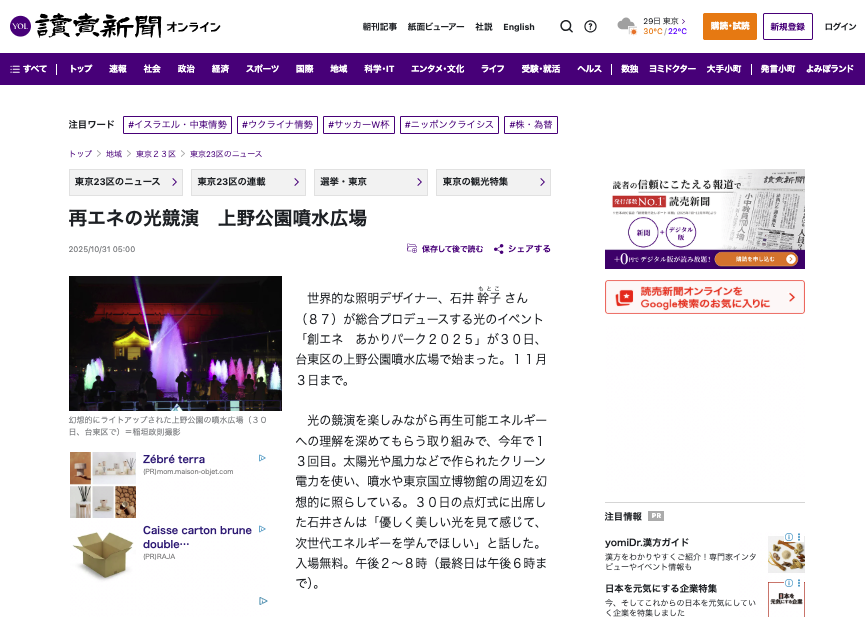Select トップ in purple navigation bar
865x617 pixels.
coord(81,69)
